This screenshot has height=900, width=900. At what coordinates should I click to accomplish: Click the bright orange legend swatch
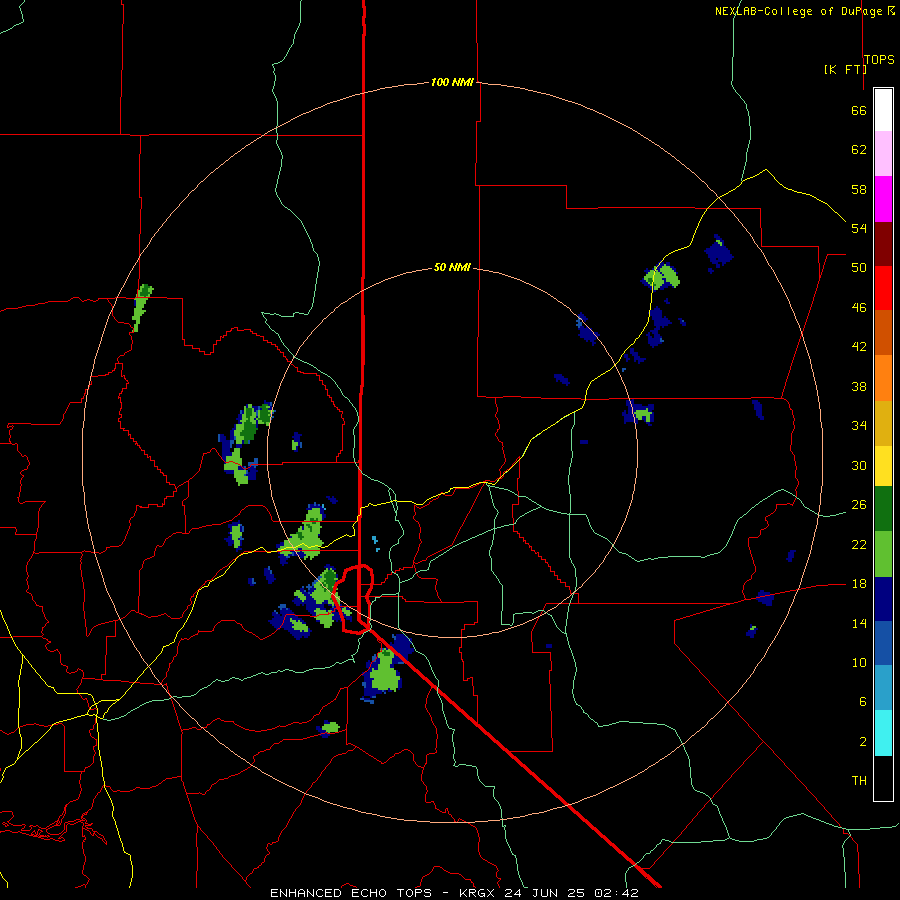pyautogui.click(x=883, y=378)
